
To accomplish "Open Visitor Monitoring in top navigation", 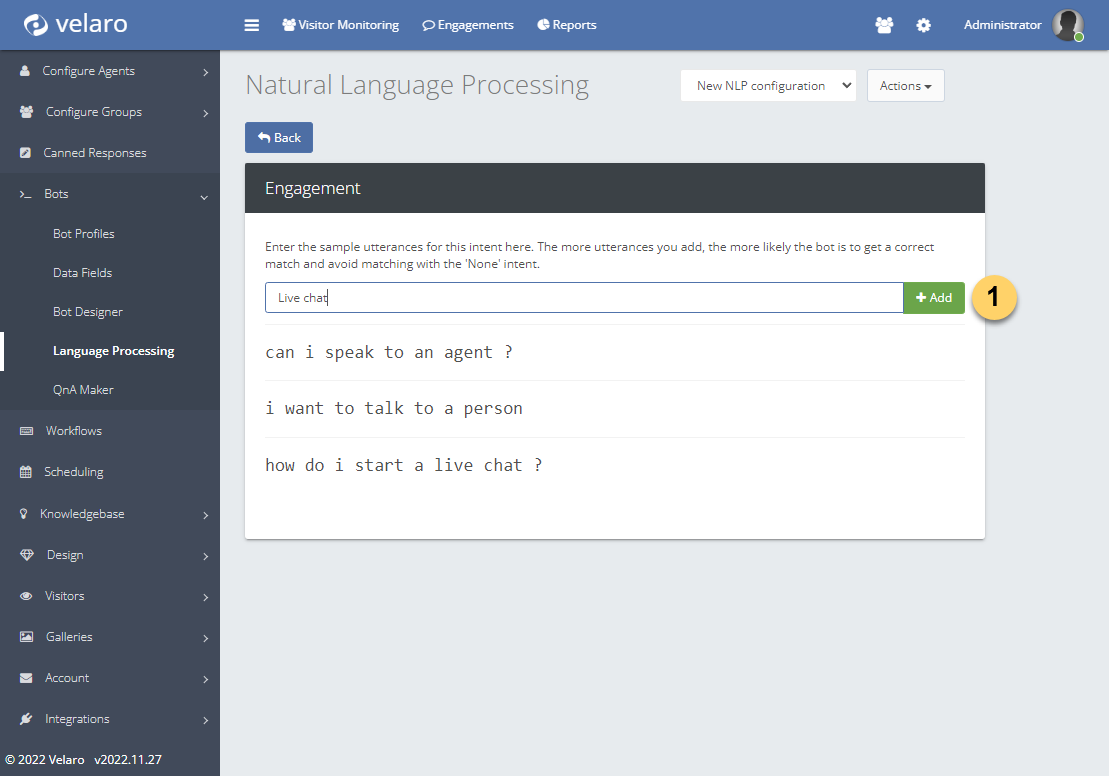I will coord(340,25).
